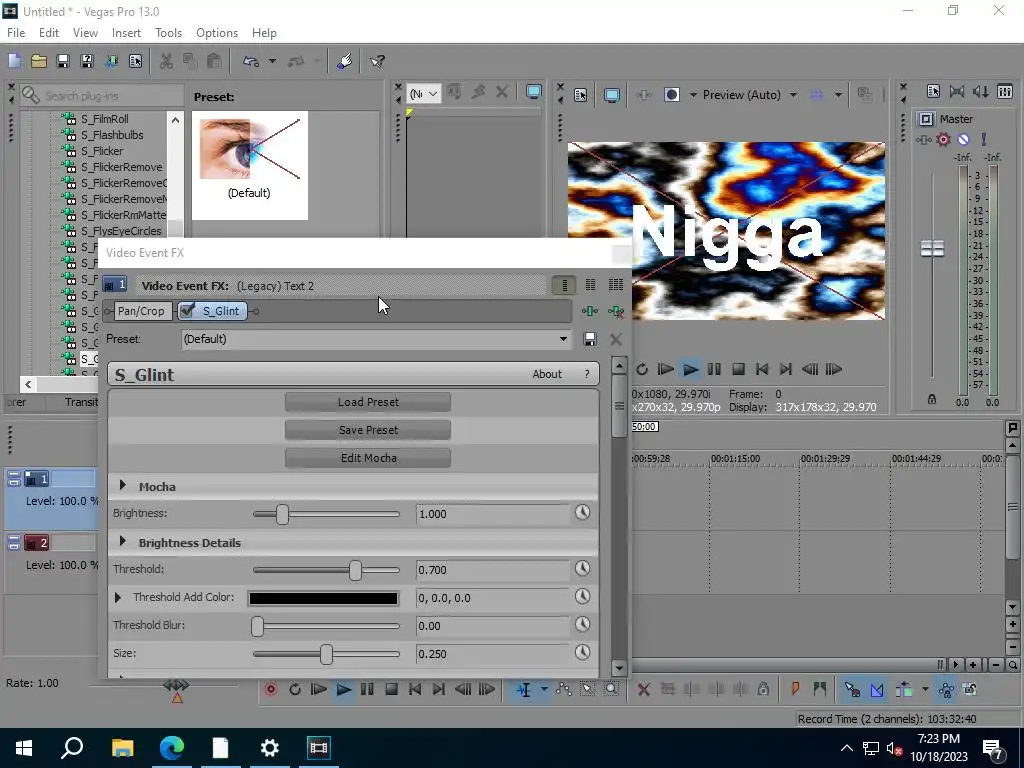Click the Undo toolbar icon
The image size is (1024, 768).
251,61
